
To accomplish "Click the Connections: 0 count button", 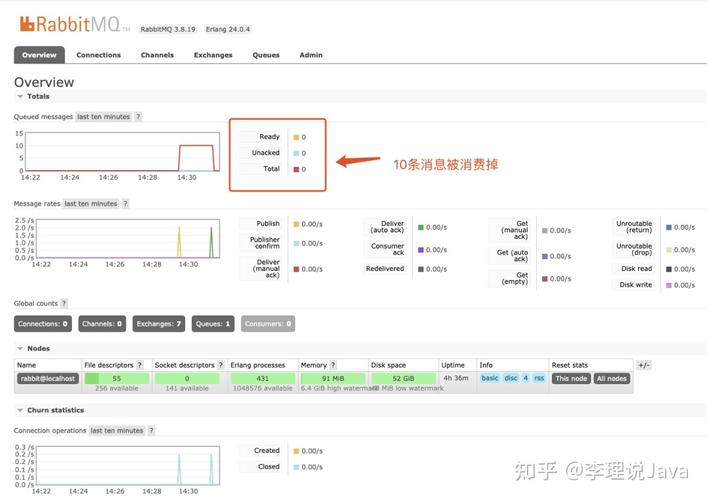I will [43, 324].
